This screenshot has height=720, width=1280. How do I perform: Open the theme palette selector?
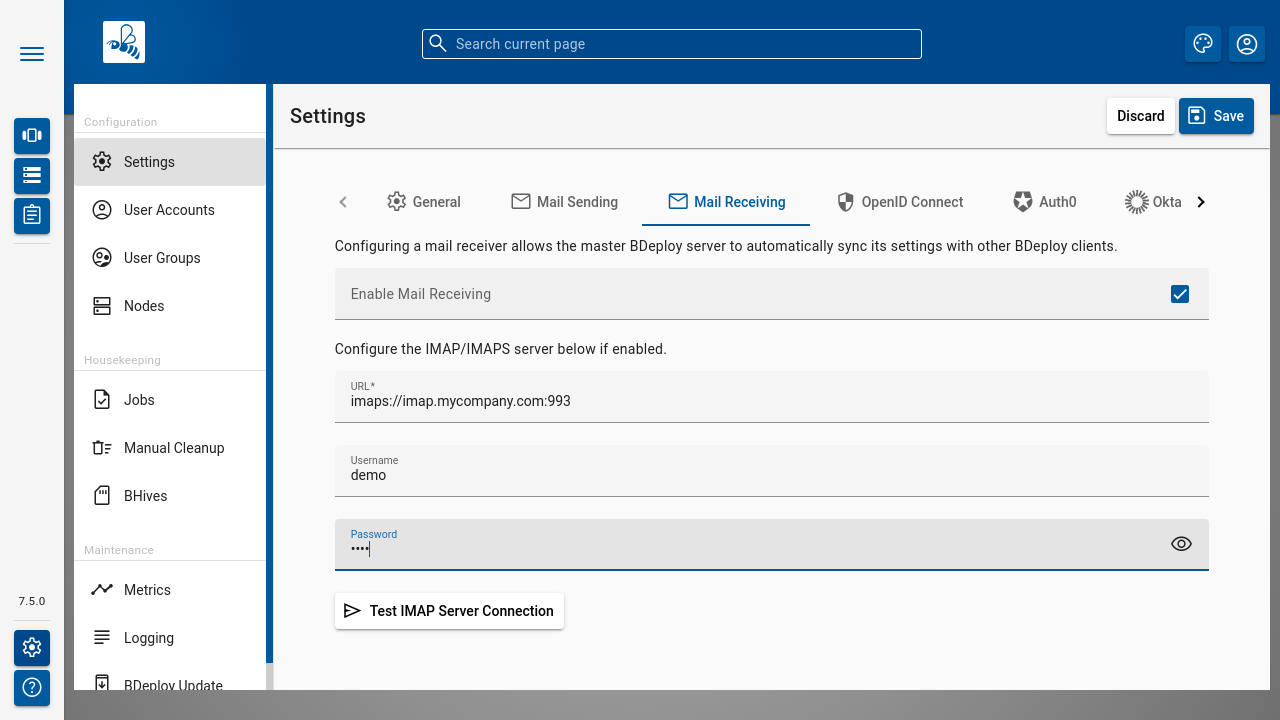tap(1203, 44)
